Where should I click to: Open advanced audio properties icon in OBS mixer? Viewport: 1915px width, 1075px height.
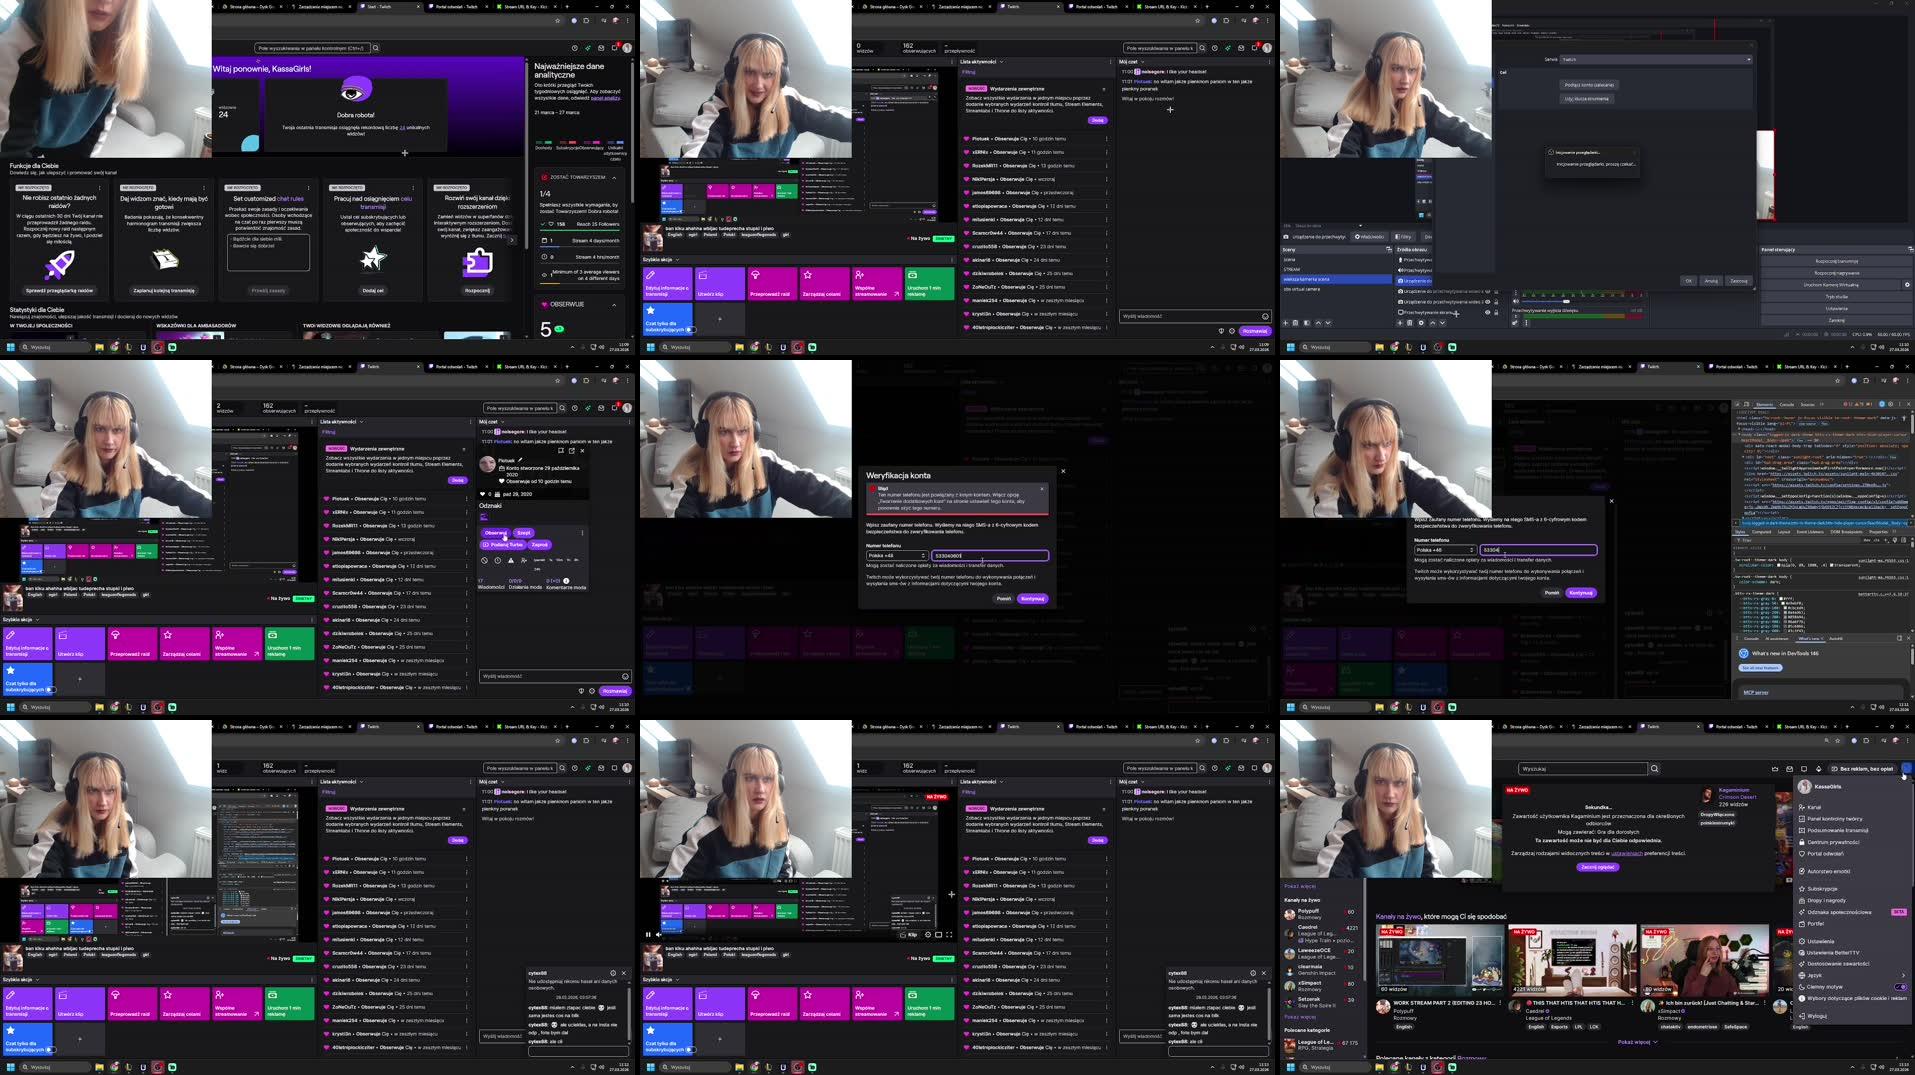[1515, 323]
